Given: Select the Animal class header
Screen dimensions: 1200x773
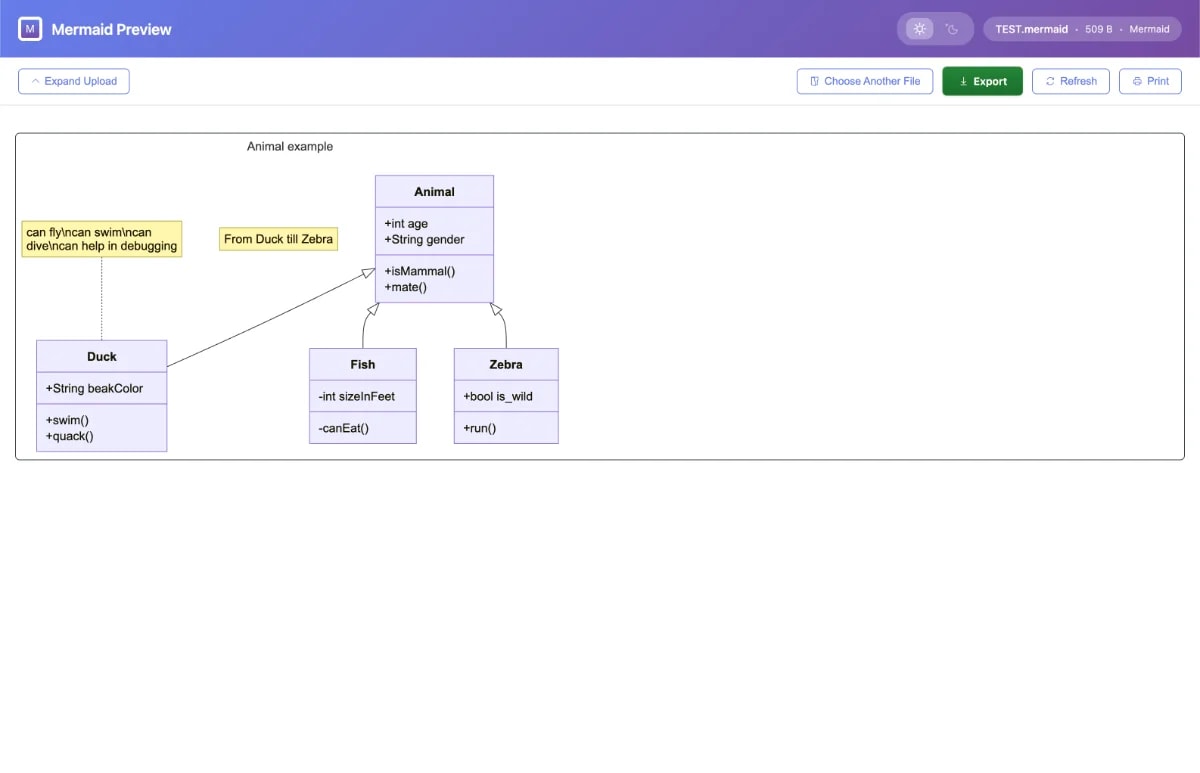Looking at the screenshot, I should (x=434, y=192).
